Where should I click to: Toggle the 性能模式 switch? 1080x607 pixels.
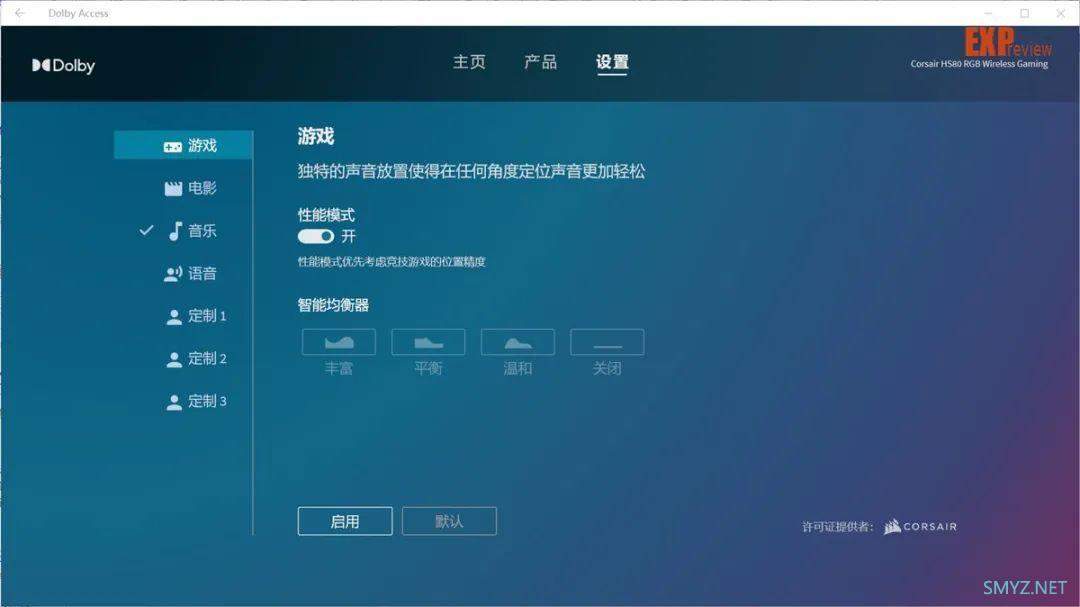tap(315, 236)
